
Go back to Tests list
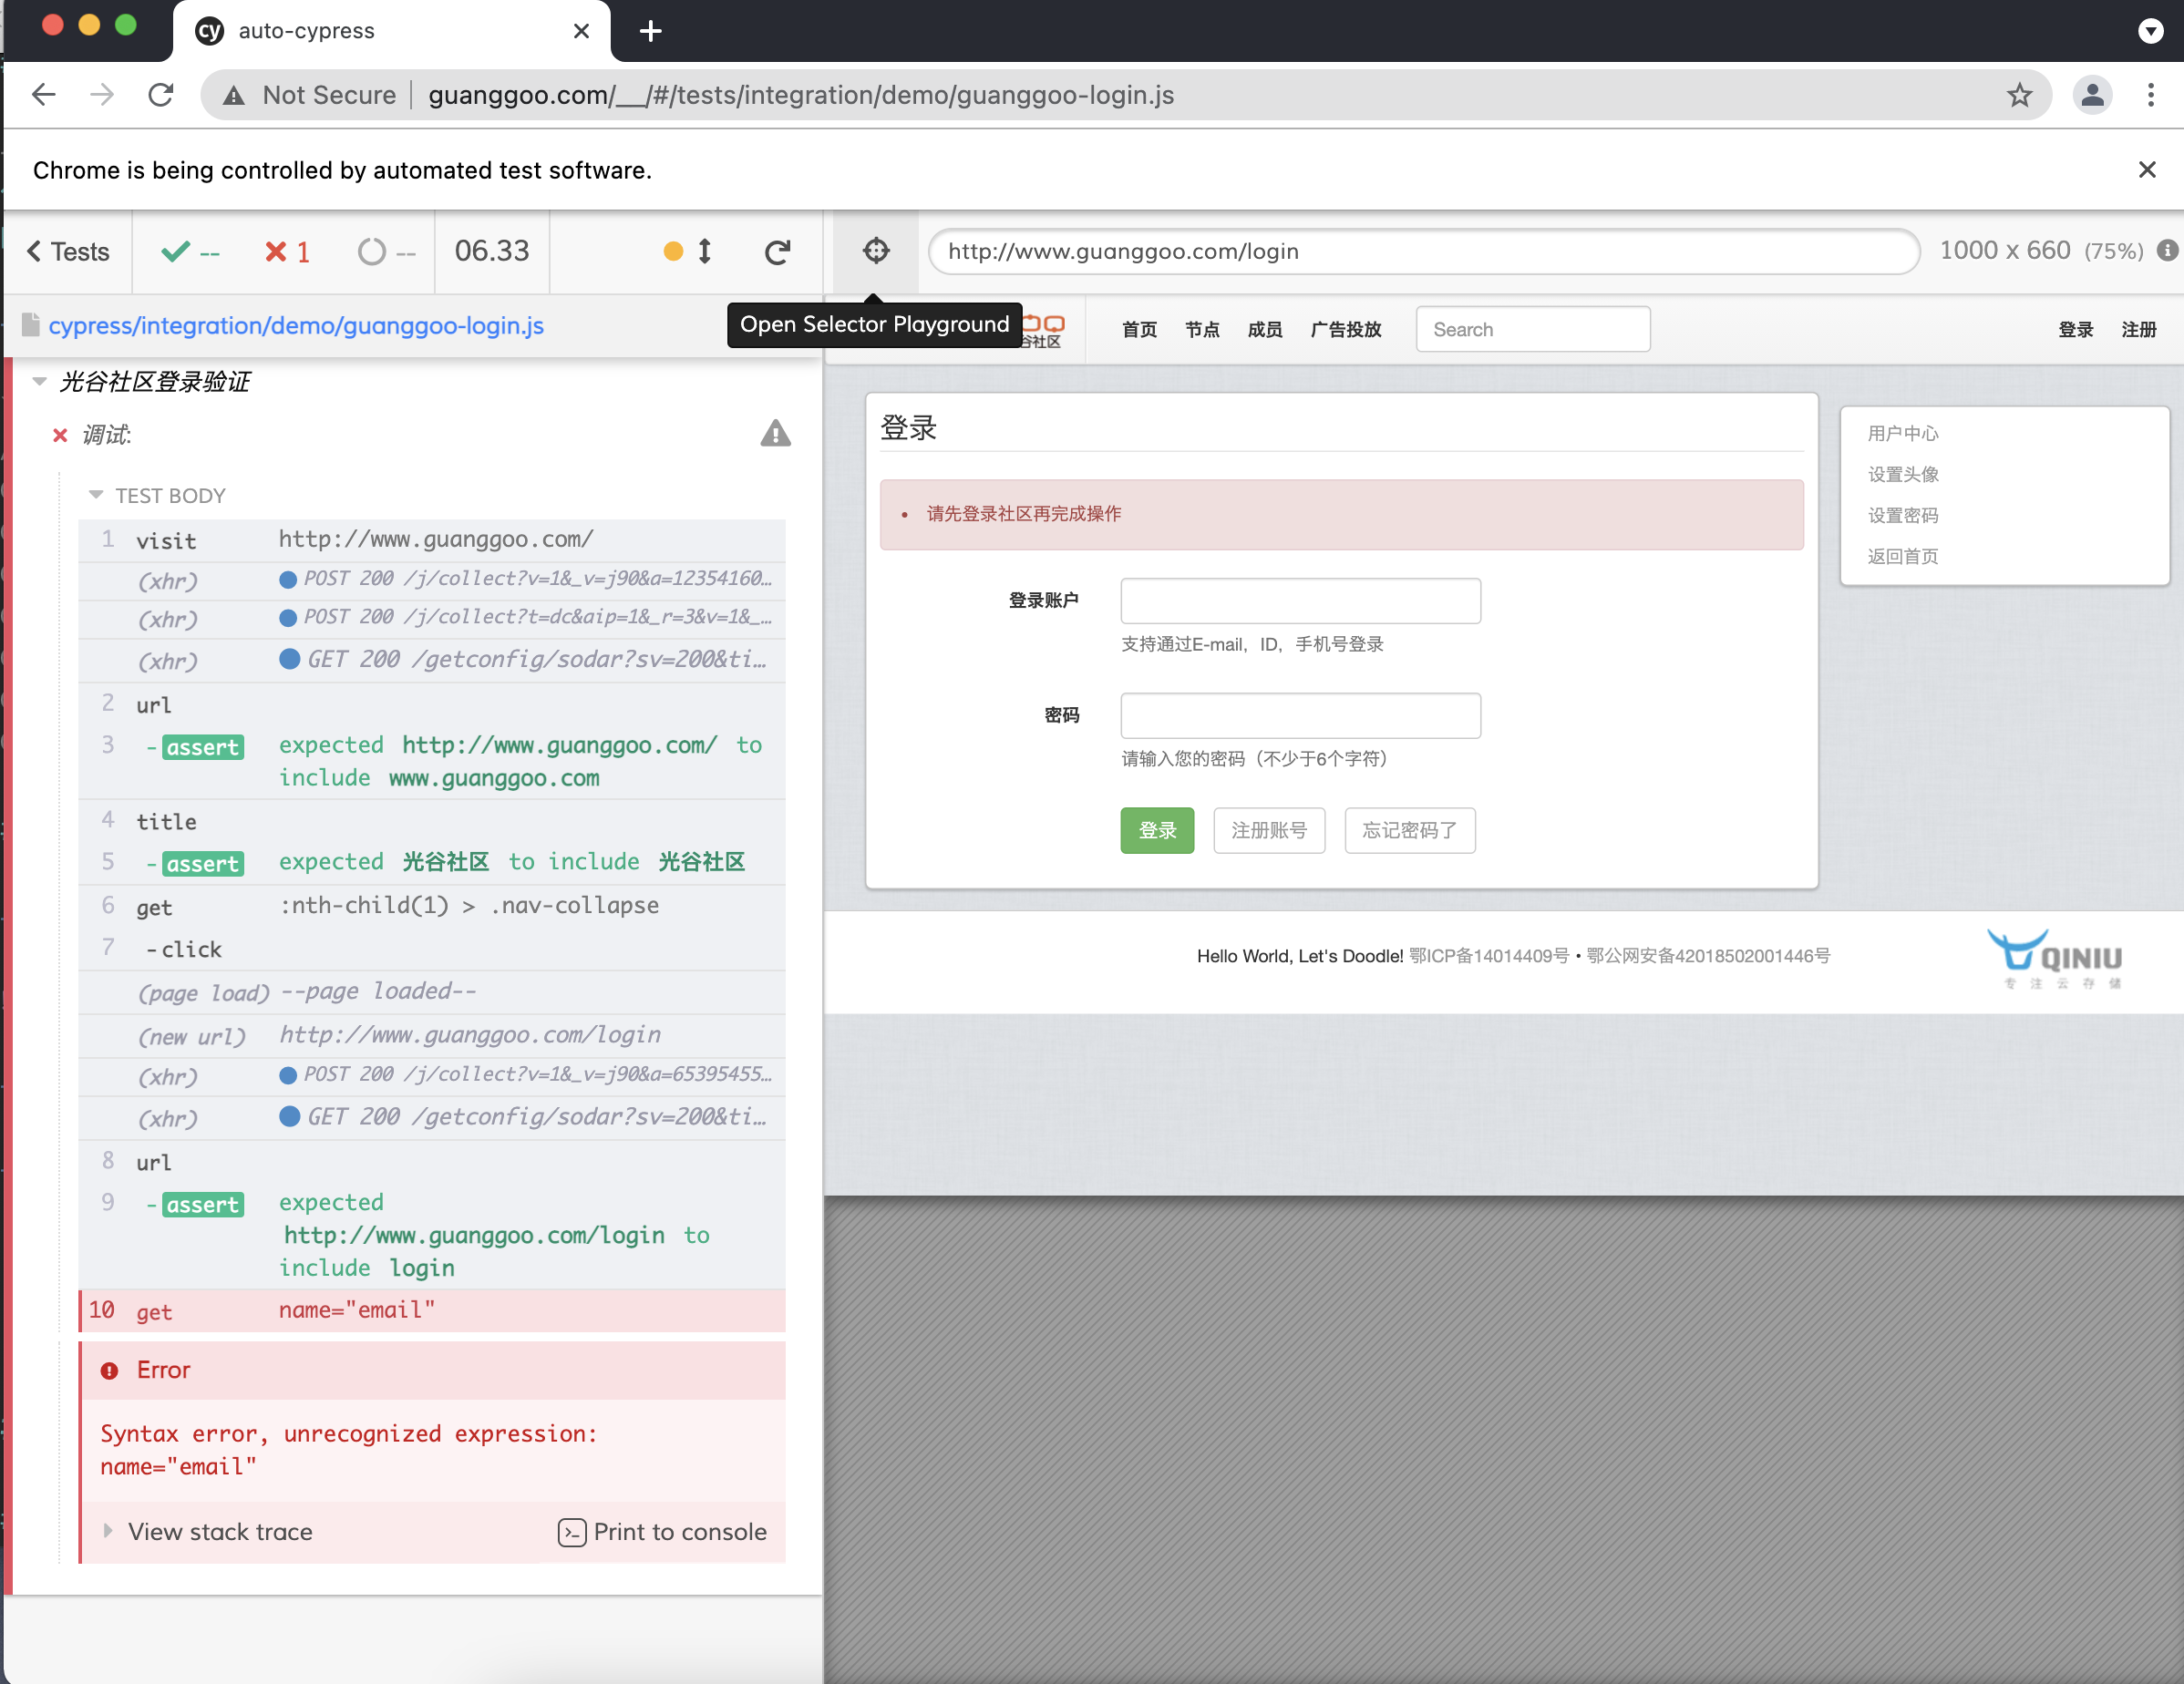[68, 252]
